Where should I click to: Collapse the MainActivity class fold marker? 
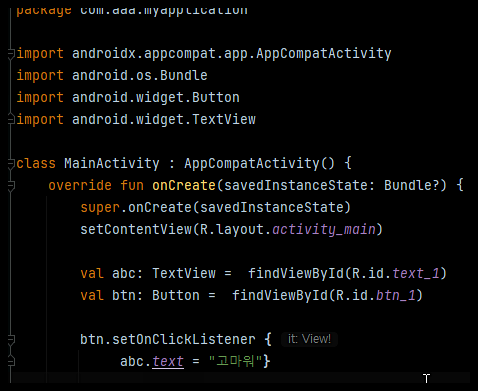point(11,164)
